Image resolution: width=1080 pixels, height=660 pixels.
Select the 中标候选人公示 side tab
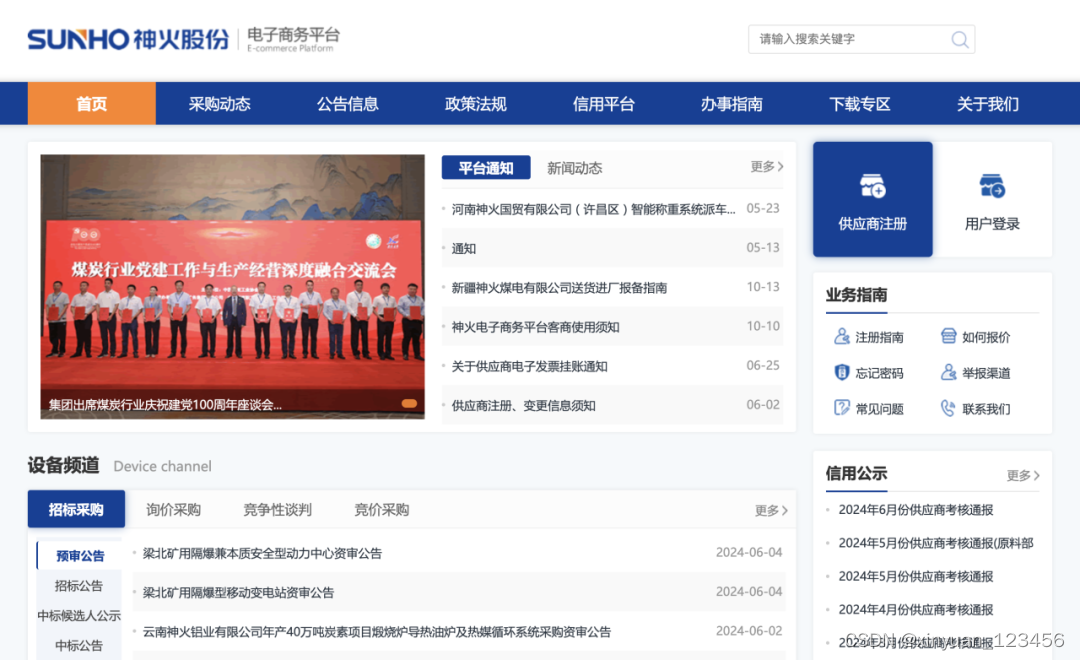coord(79,615)
